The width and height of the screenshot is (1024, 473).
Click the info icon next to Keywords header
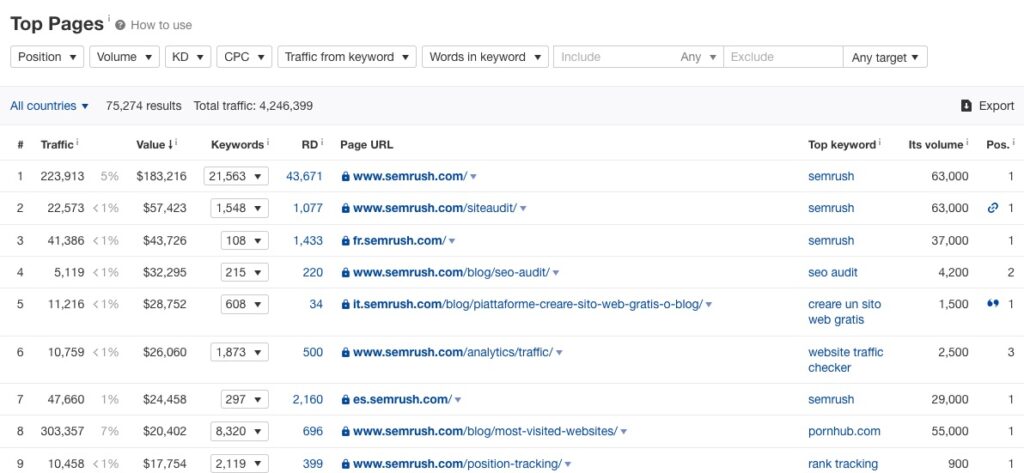(x=268, y=142)
